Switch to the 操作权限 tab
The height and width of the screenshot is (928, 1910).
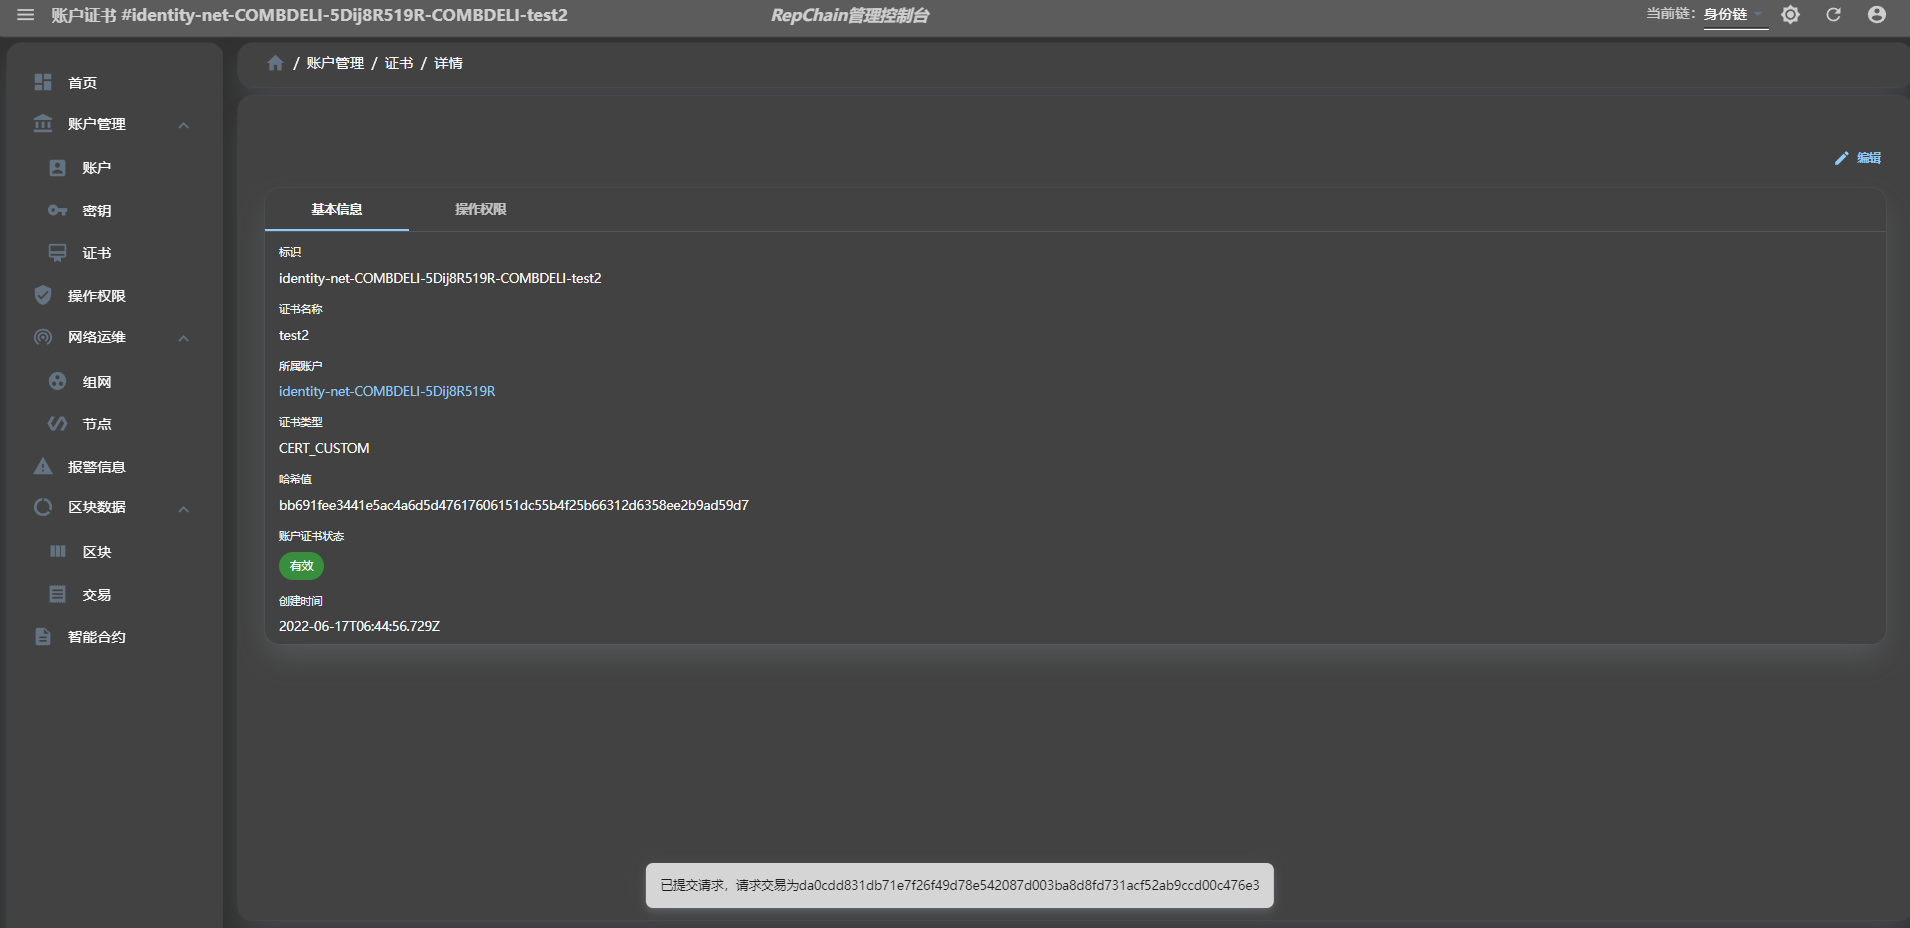(481, 209)
